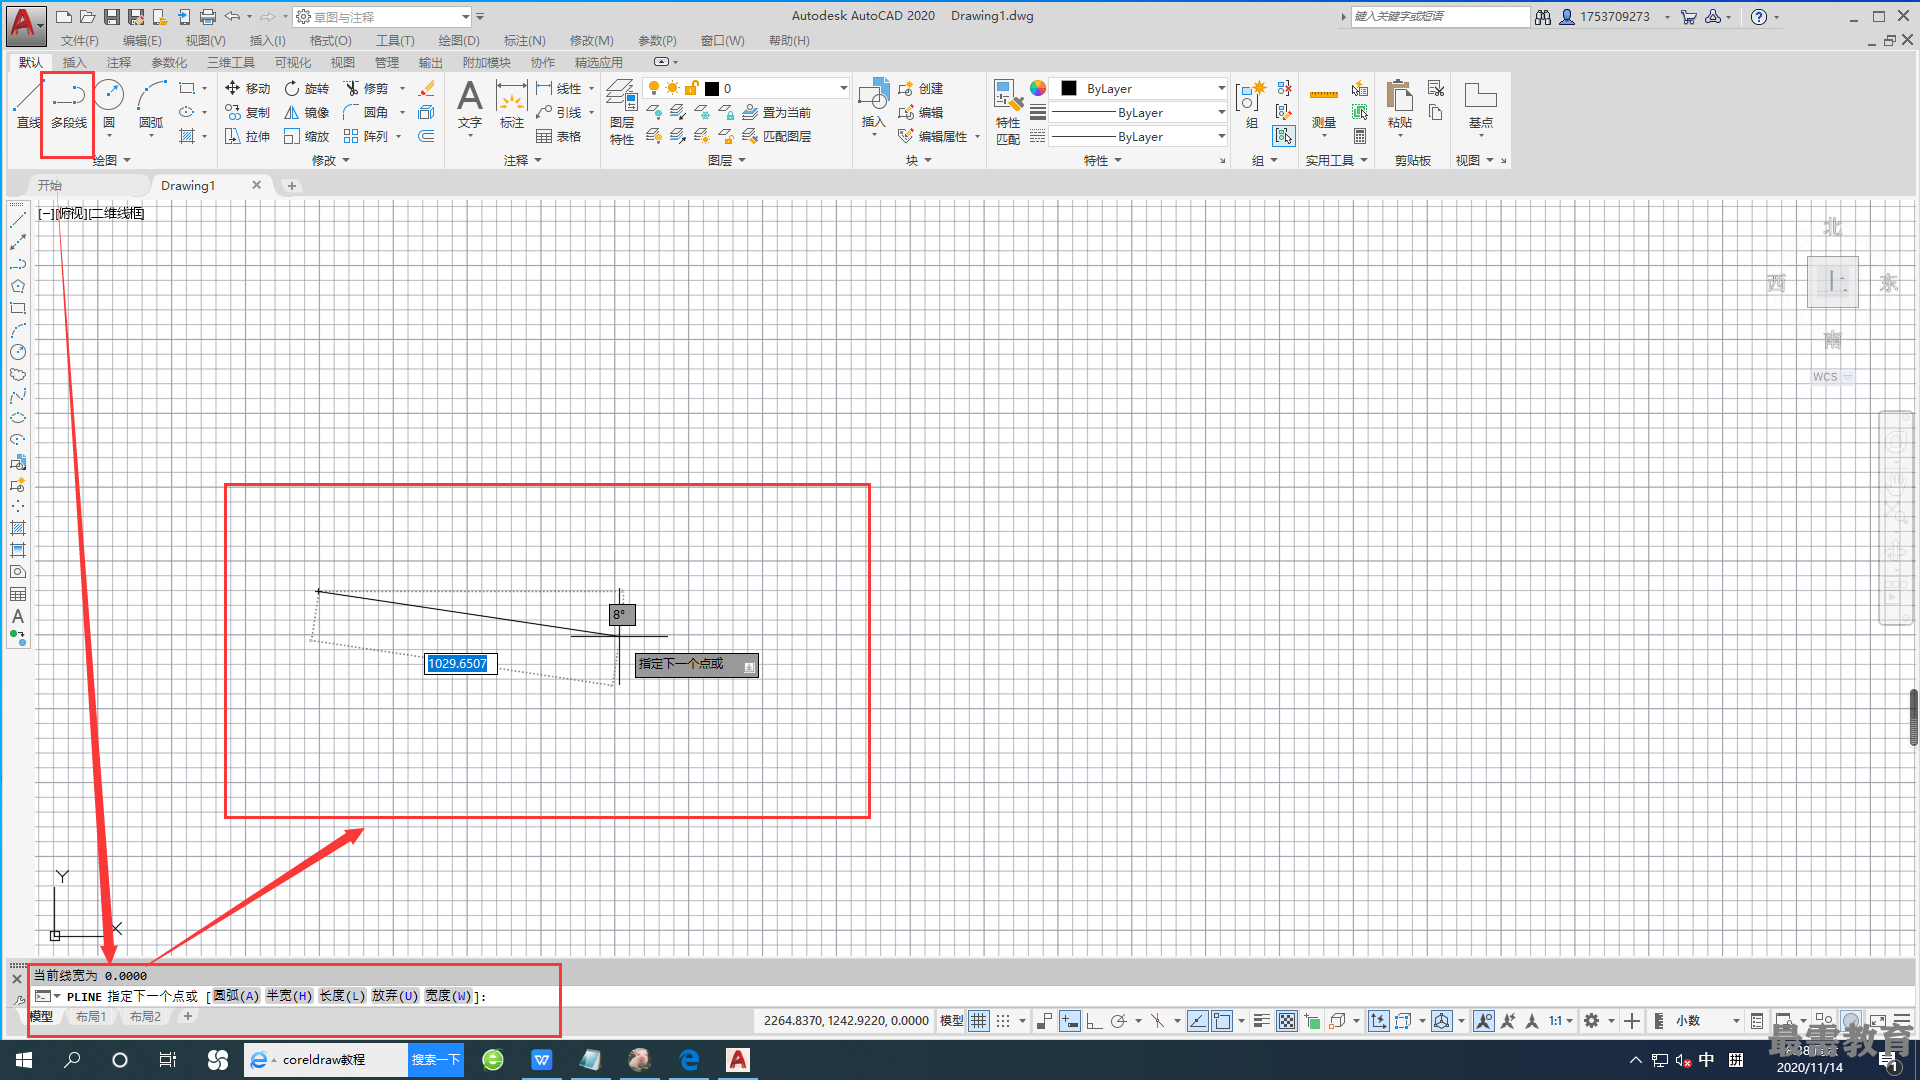Click the Table (表格) tool

559,136
